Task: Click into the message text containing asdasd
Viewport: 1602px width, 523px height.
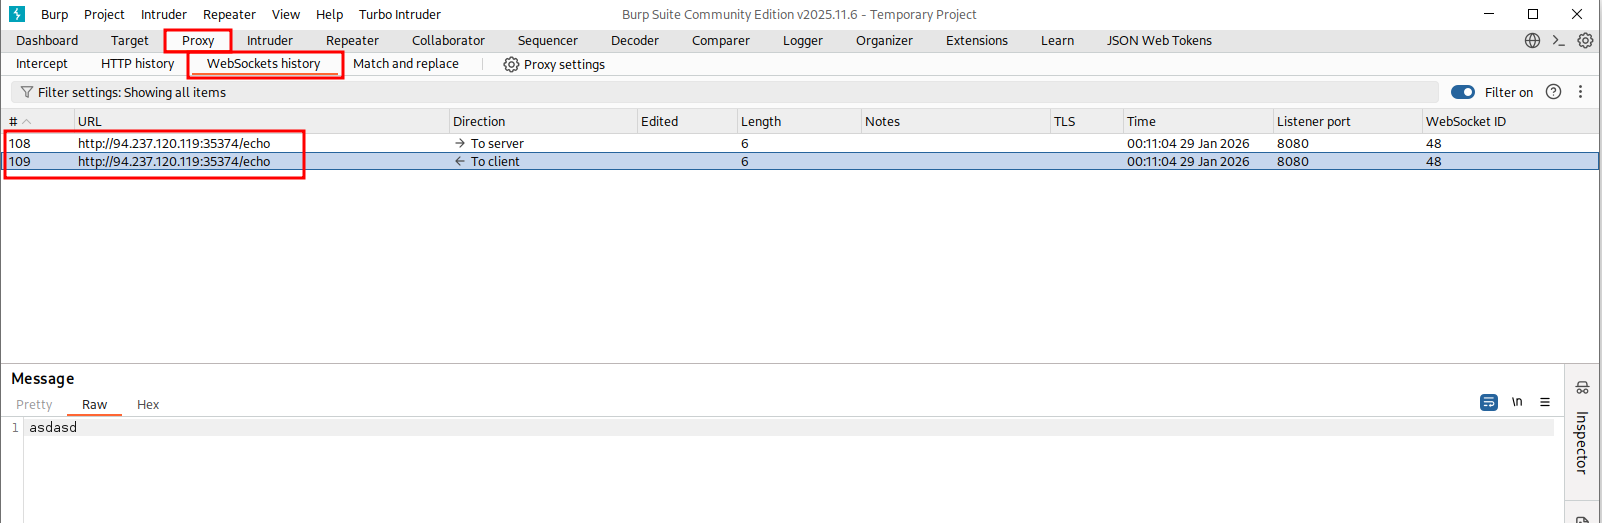Action: (53, 427)
